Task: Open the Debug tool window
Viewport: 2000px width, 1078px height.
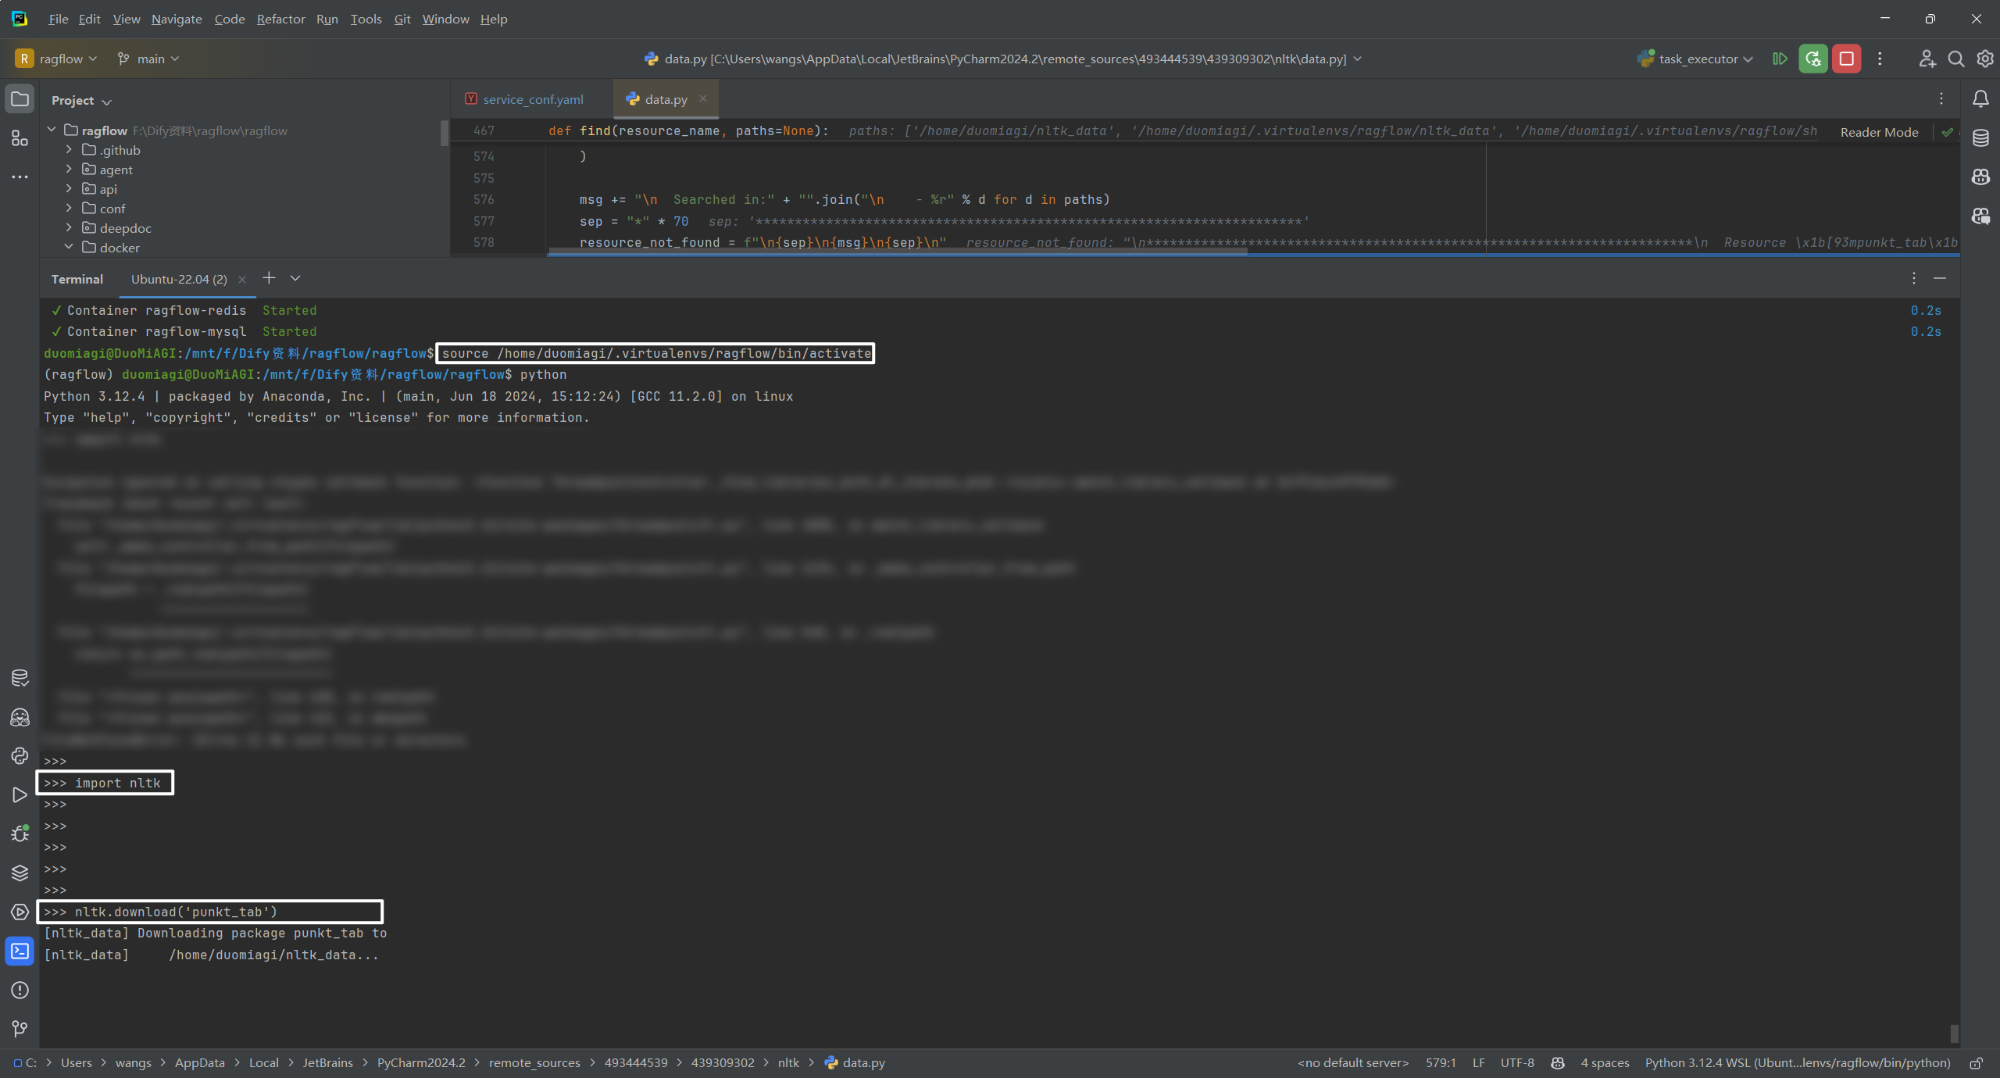Action: pyautogui.click(x=20, y=834)
